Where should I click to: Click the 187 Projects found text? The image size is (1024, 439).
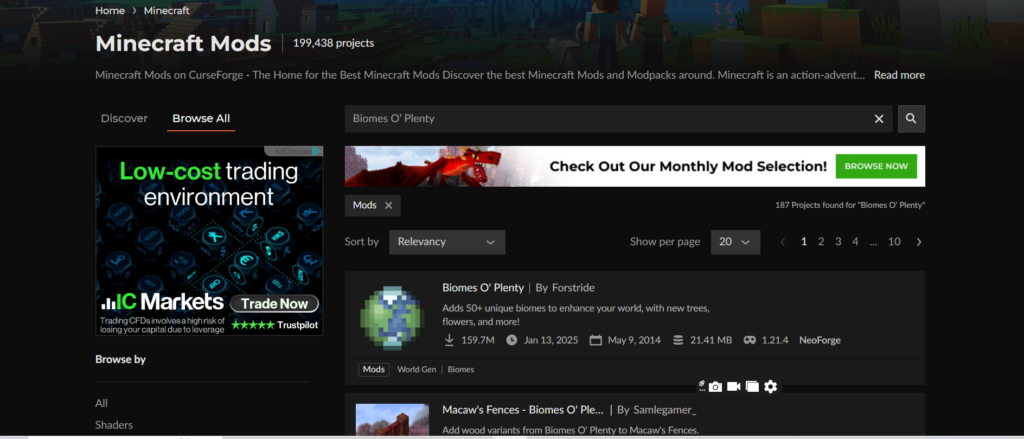(850, 205)
